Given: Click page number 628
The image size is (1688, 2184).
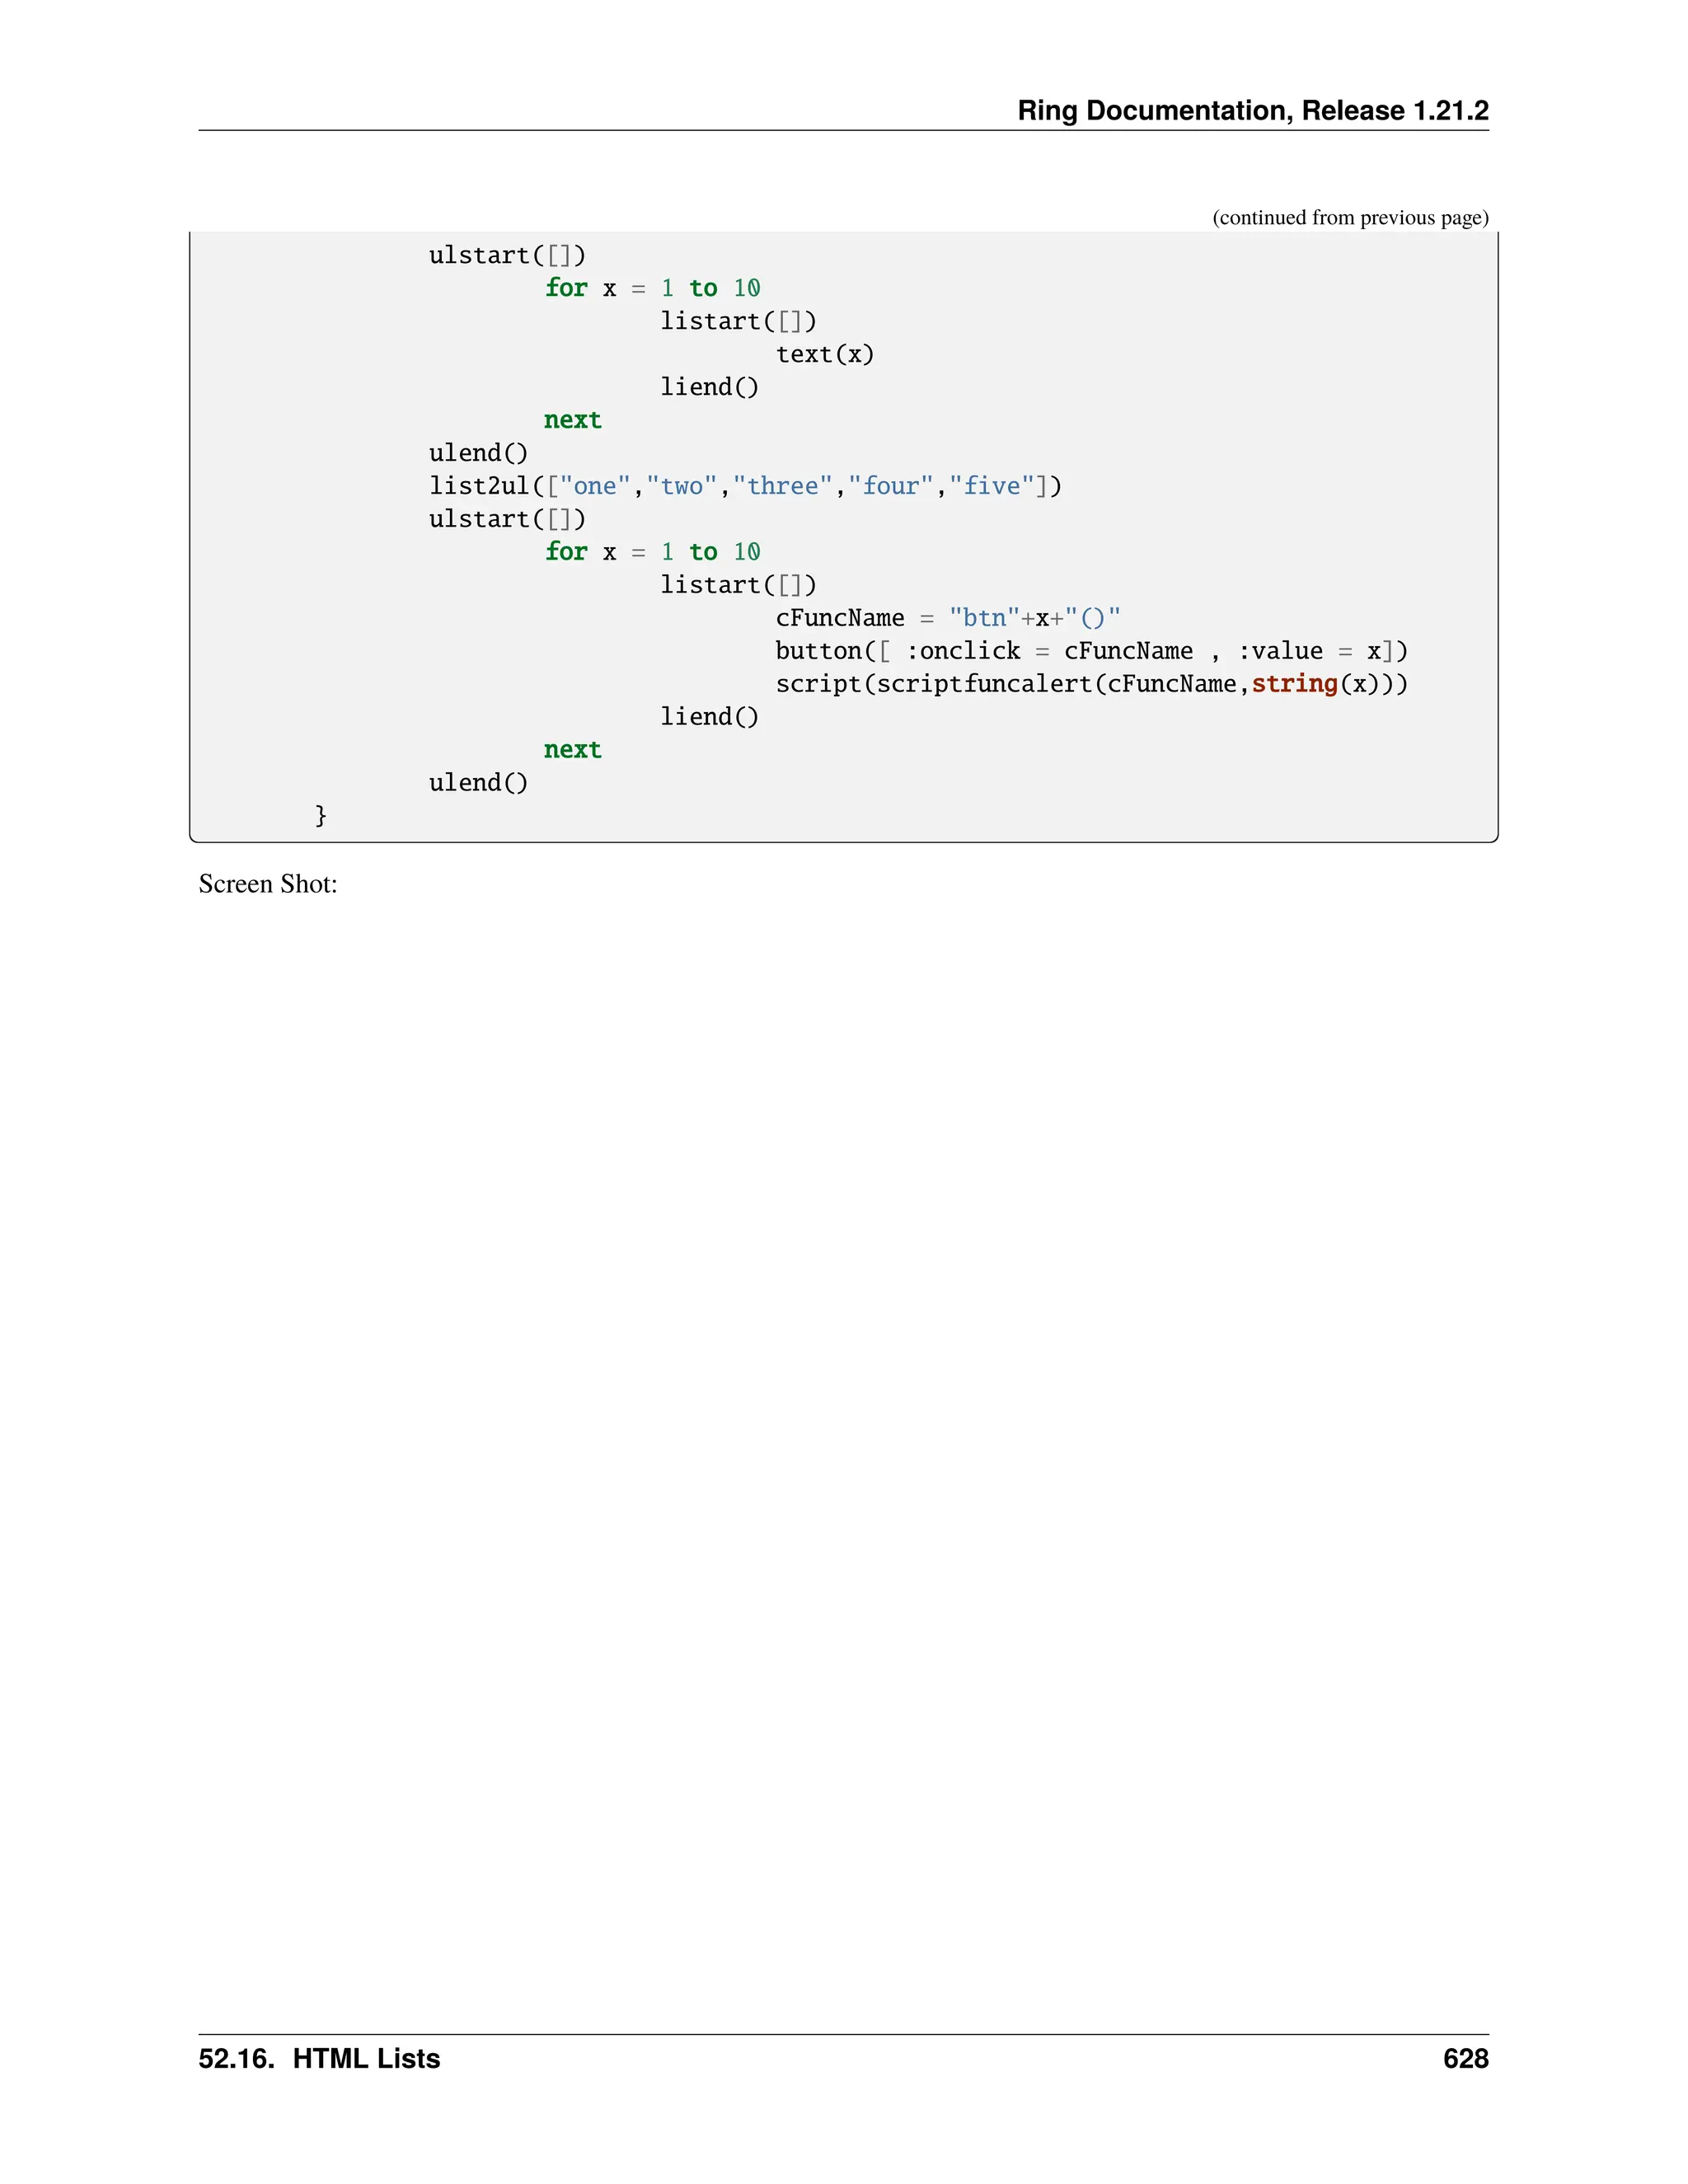Looking at the screenshot, I should point(1465,2058).
